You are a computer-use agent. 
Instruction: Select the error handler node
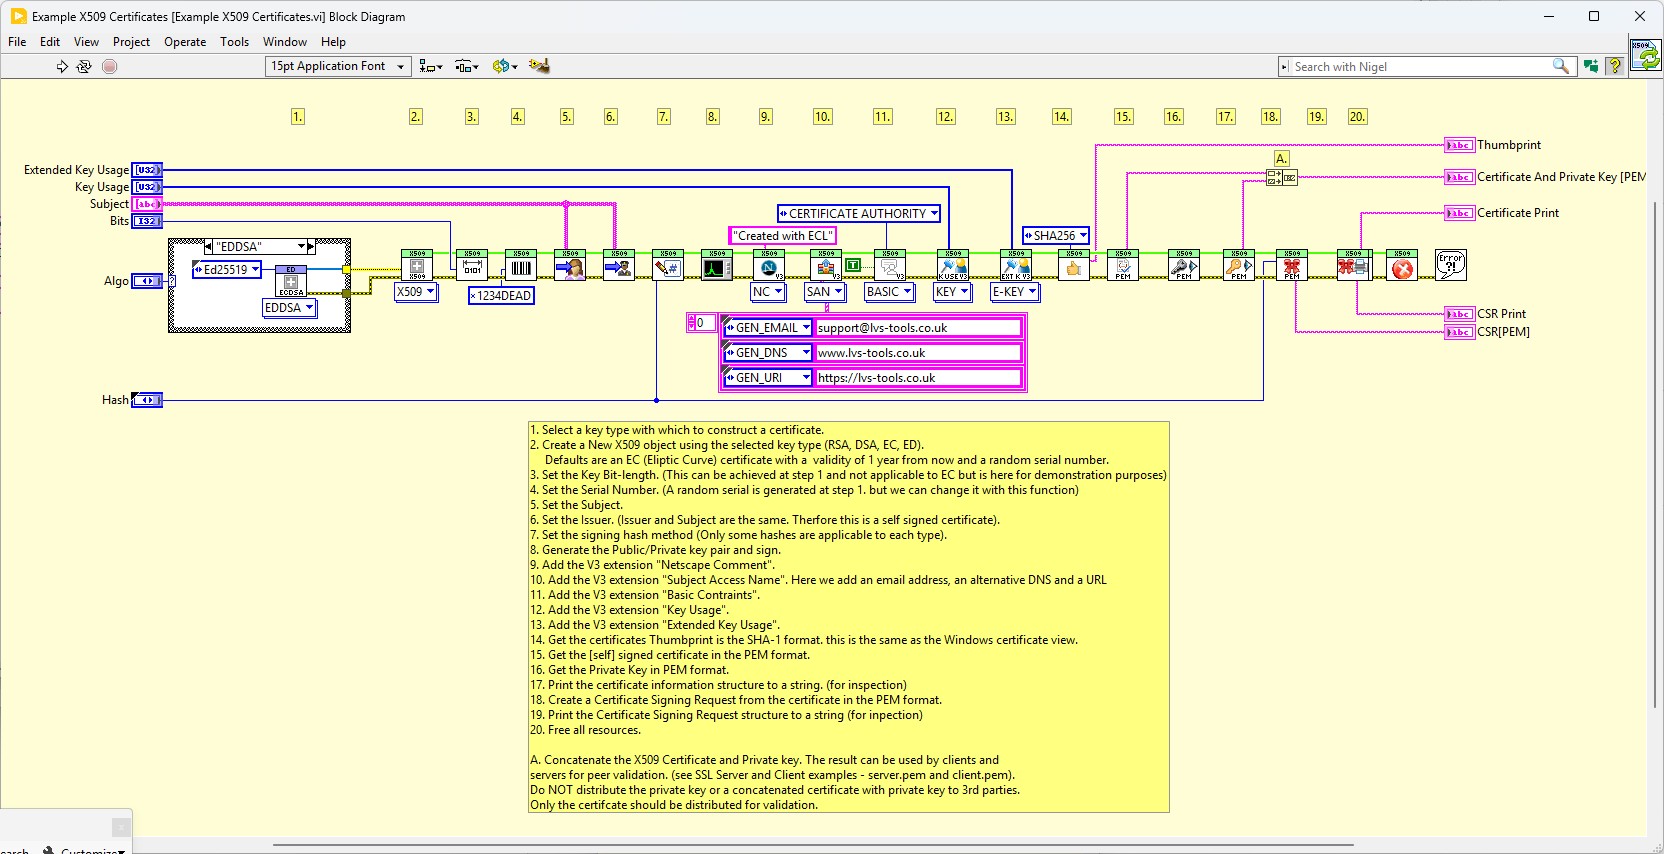1451,265
